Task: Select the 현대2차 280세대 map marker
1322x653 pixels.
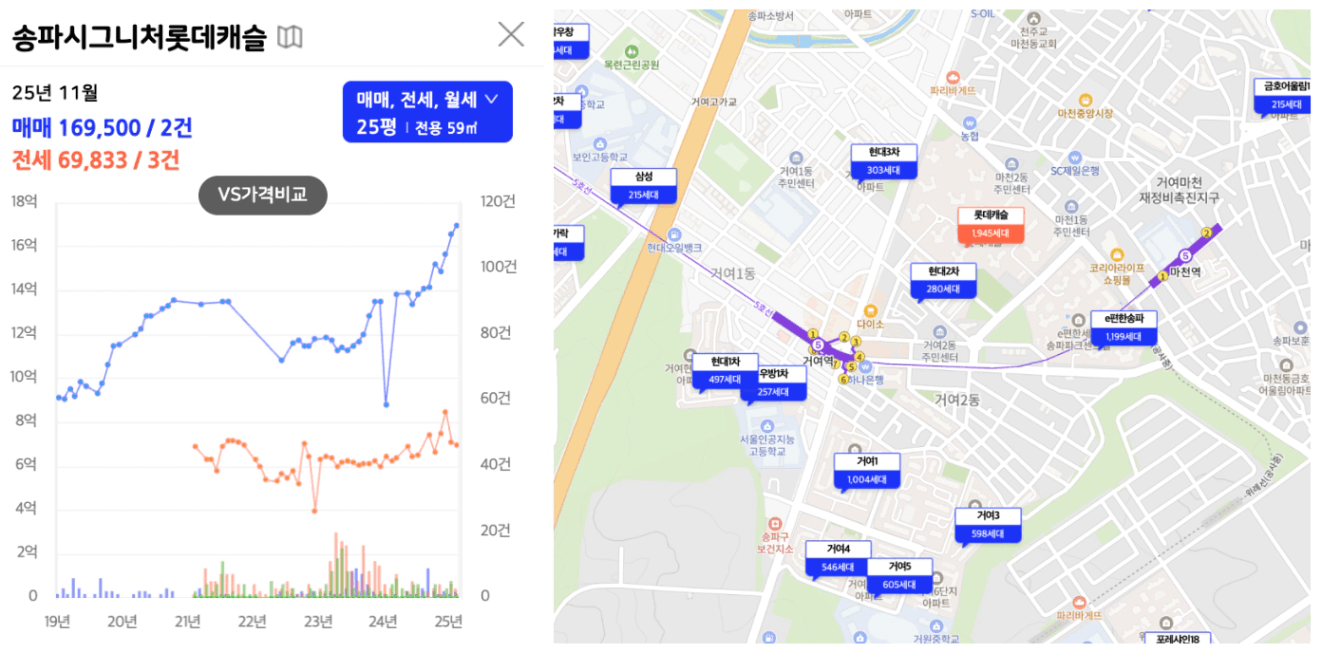Action: click(943, 281)
